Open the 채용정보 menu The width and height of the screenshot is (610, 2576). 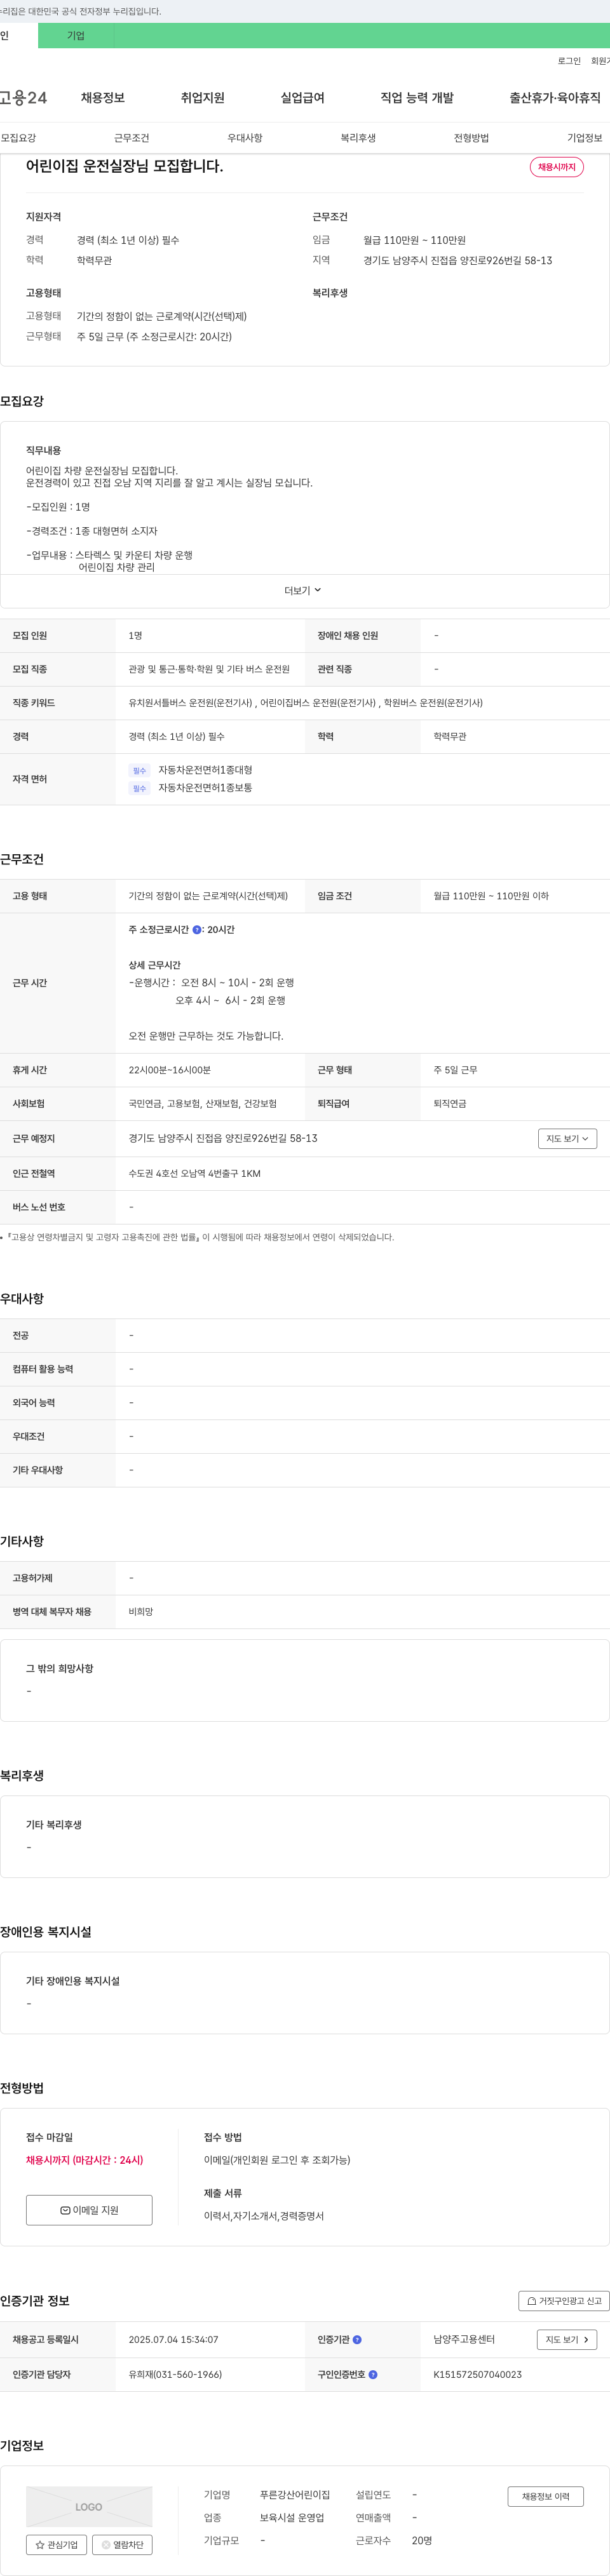[103, 97]
